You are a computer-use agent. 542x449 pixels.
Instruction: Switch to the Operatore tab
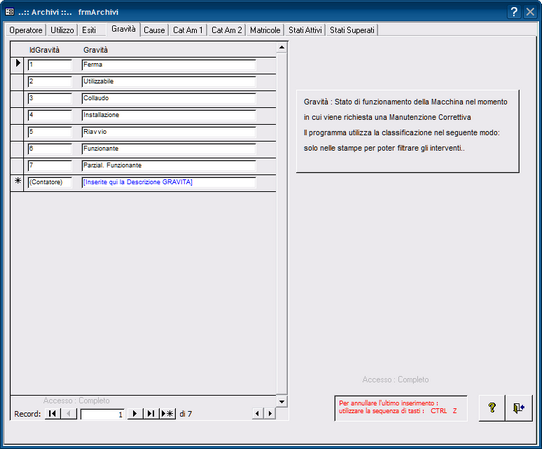pos(26,30)
